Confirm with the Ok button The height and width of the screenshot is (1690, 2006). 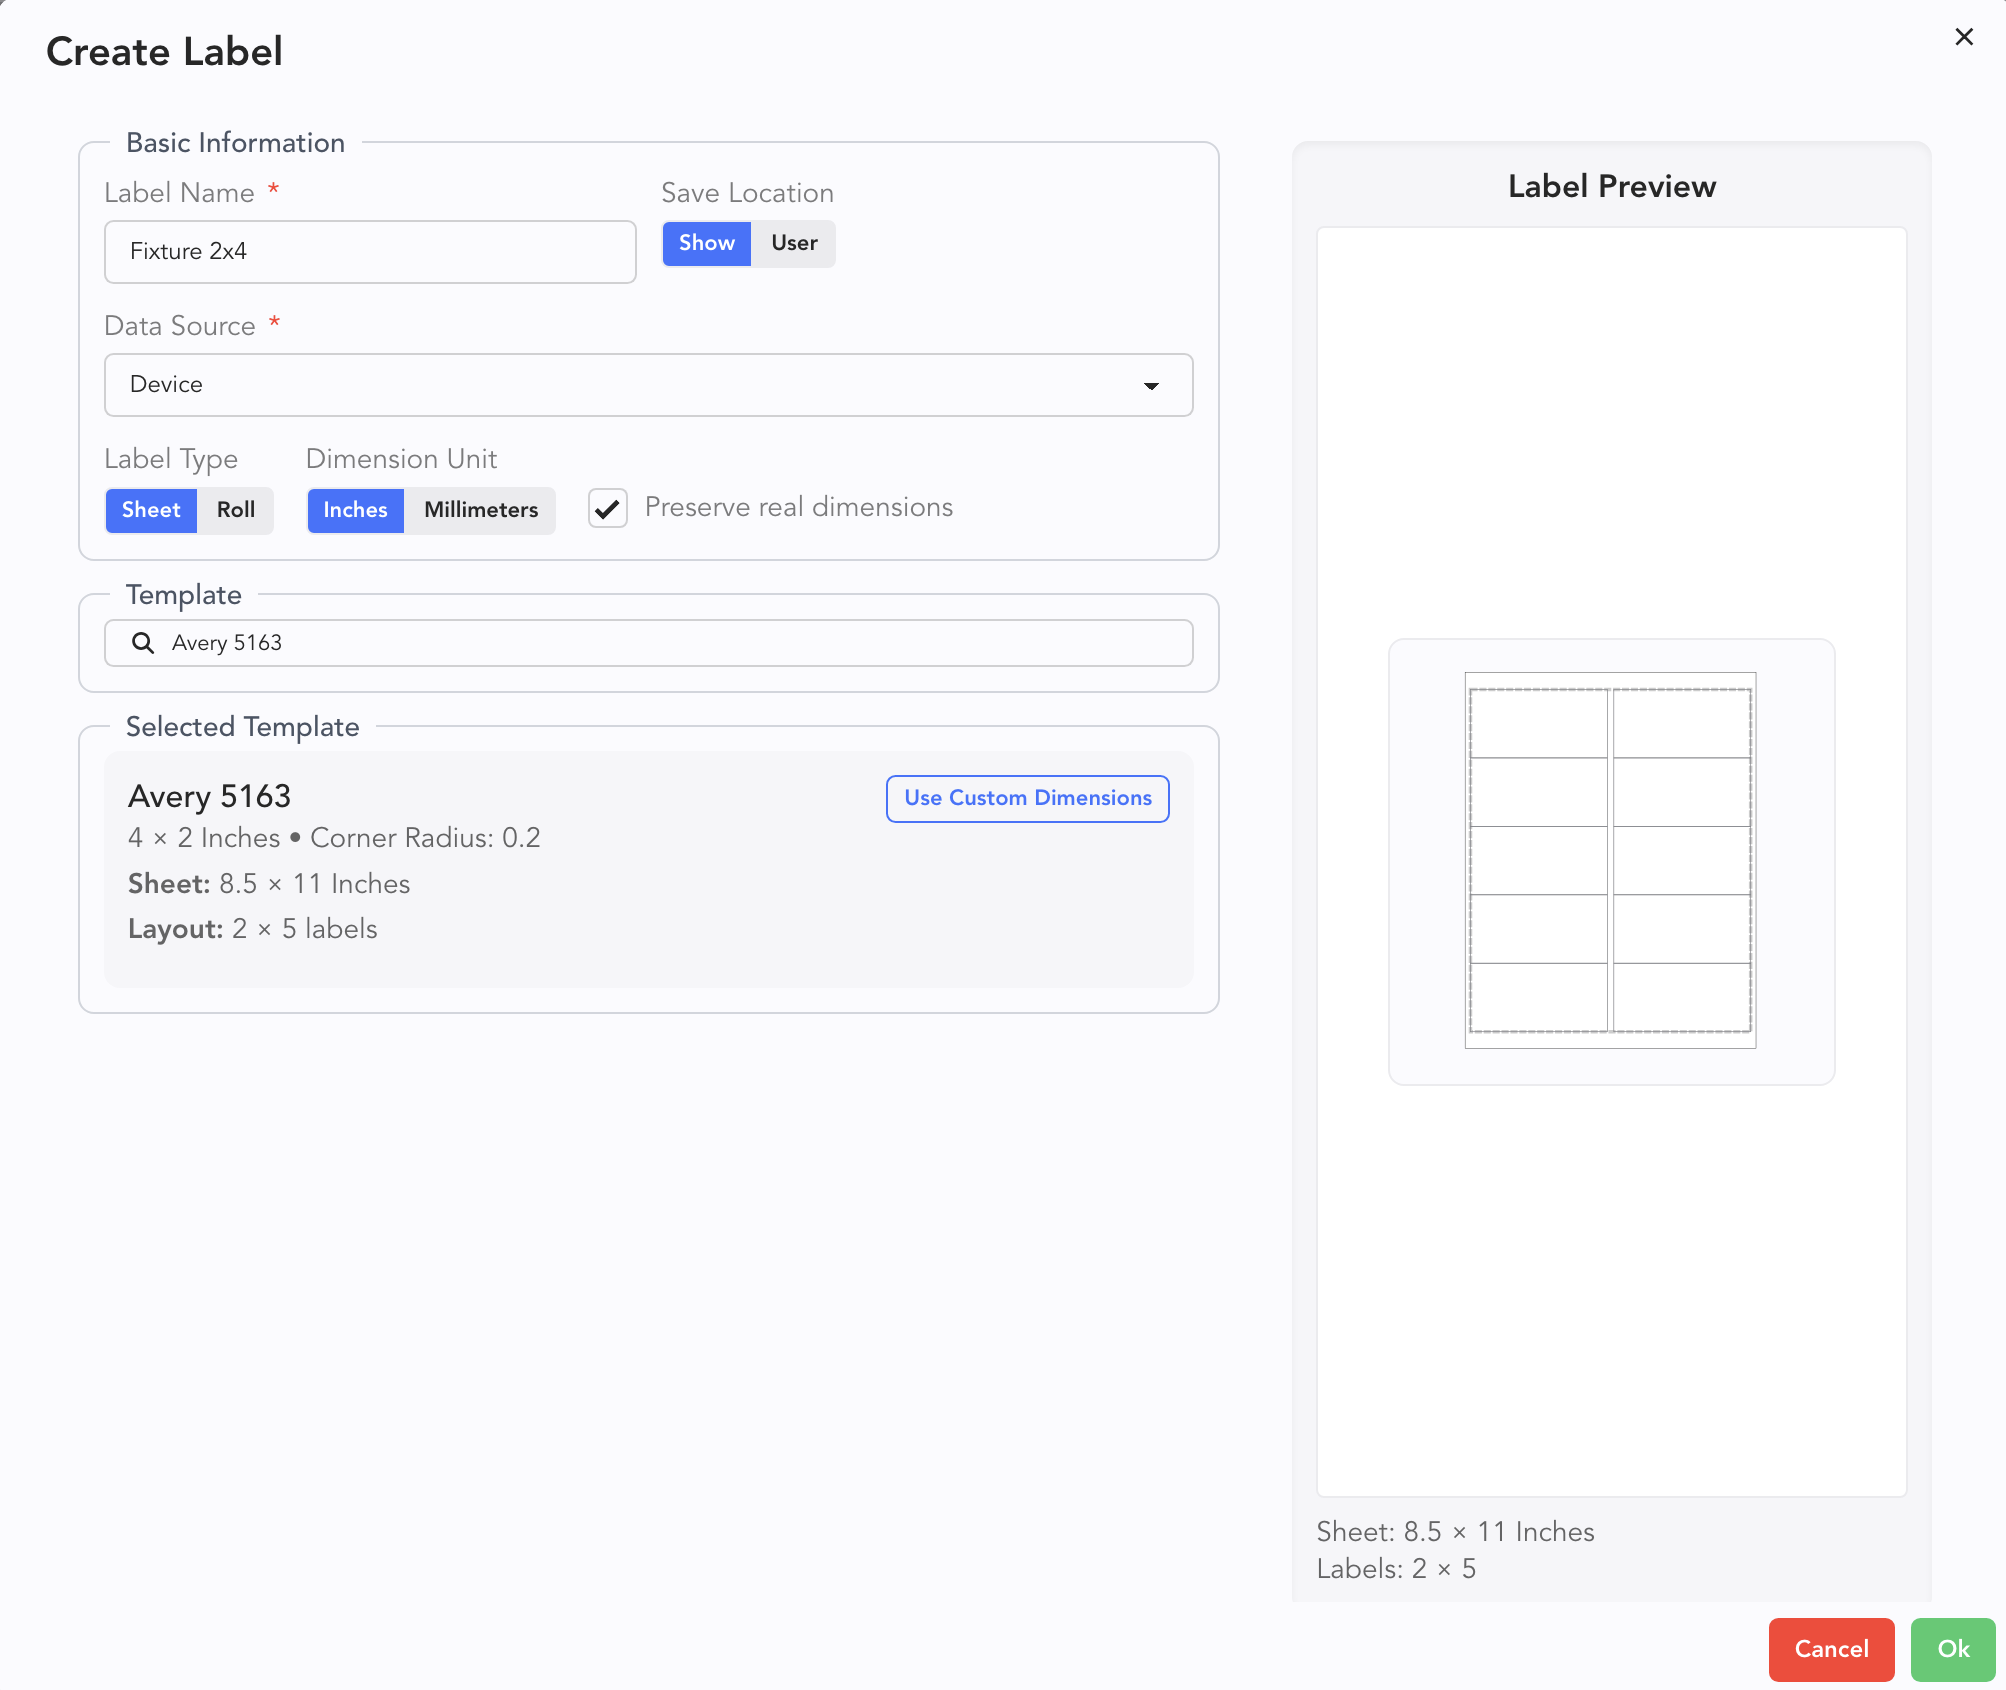tap(1953, 1649)
